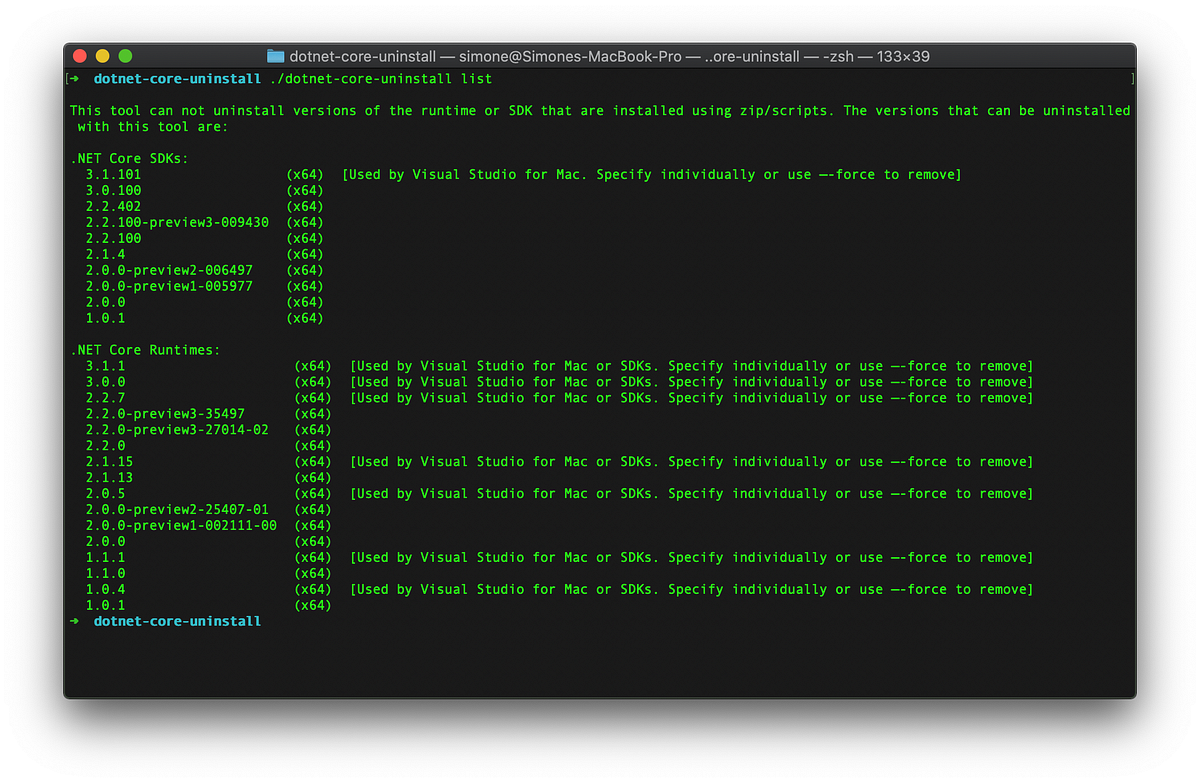Select runtime version 1.1.1
Screen dimensions: 1200x783
click(106, 557)
